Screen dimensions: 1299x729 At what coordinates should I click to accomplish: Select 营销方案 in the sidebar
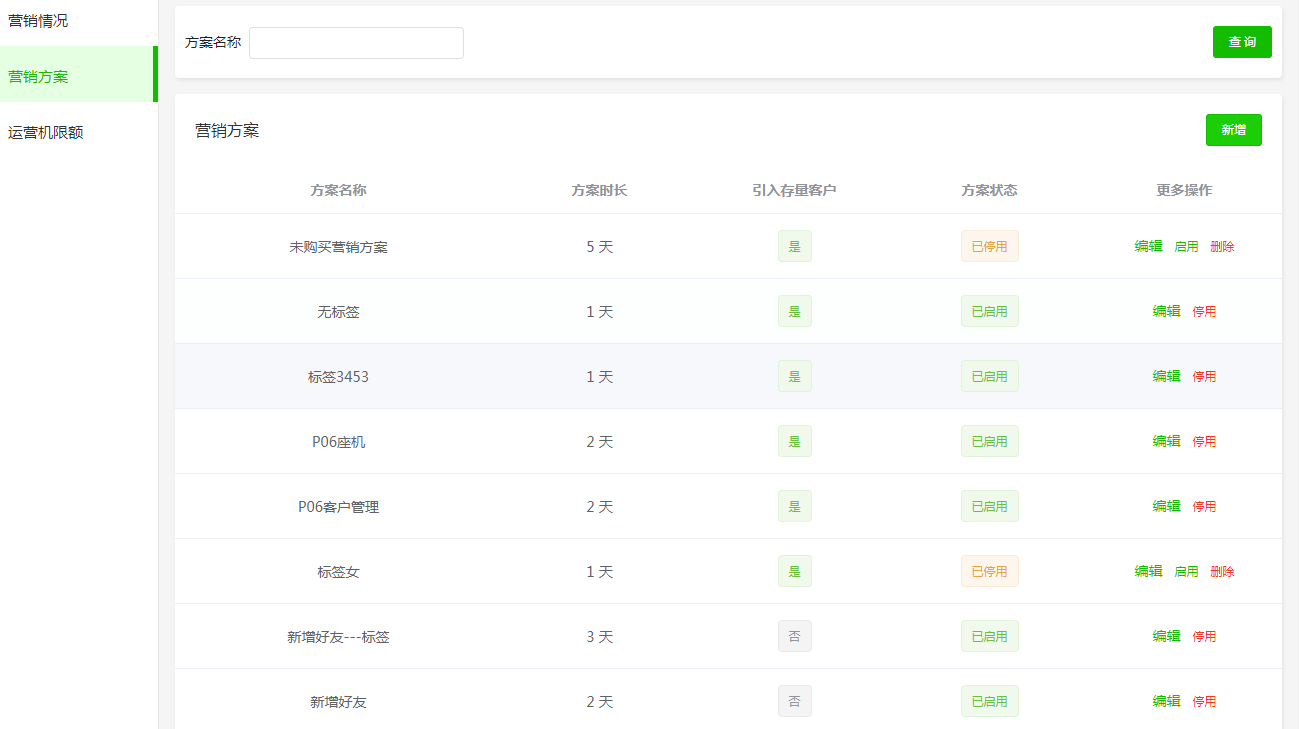[x=38, y=76]
